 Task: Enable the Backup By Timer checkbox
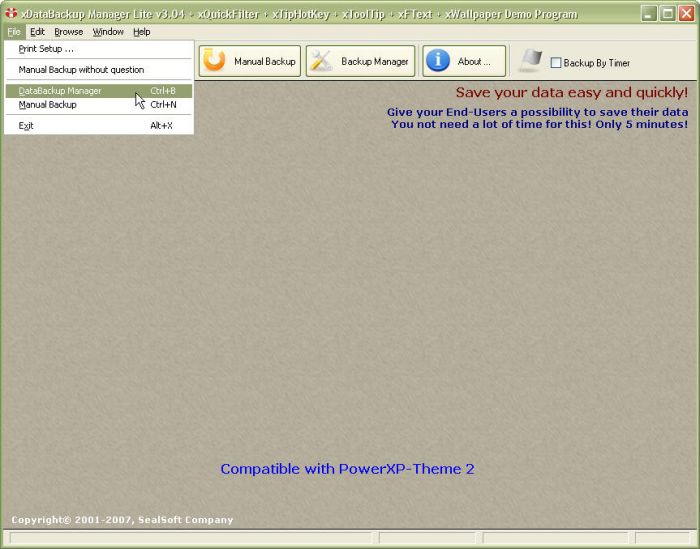556,63
